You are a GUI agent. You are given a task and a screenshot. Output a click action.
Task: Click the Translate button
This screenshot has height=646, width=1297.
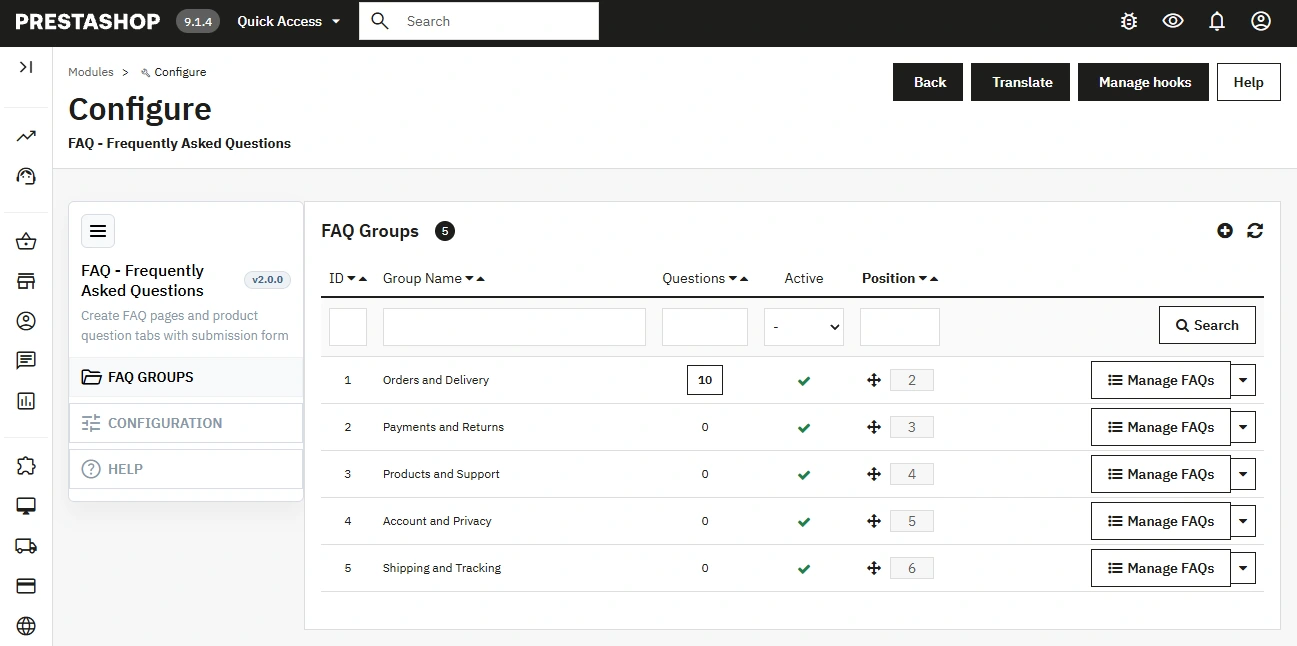click(x=1022, y=82)
